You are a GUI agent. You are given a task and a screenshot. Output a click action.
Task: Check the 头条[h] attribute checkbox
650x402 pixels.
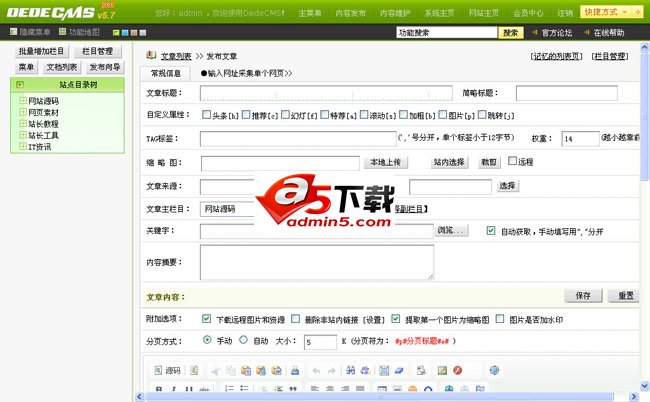point(206,115)
